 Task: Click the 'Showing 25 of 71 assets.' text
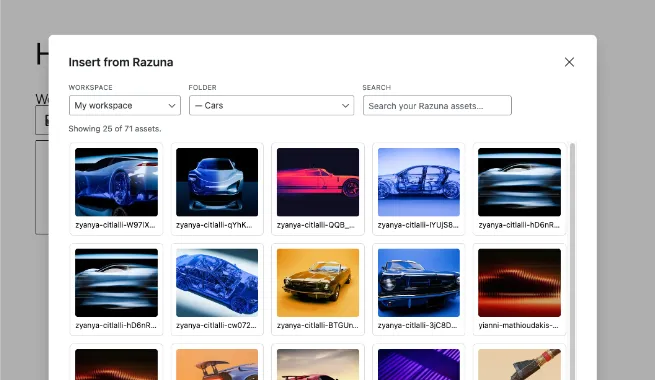click(115, 129)
